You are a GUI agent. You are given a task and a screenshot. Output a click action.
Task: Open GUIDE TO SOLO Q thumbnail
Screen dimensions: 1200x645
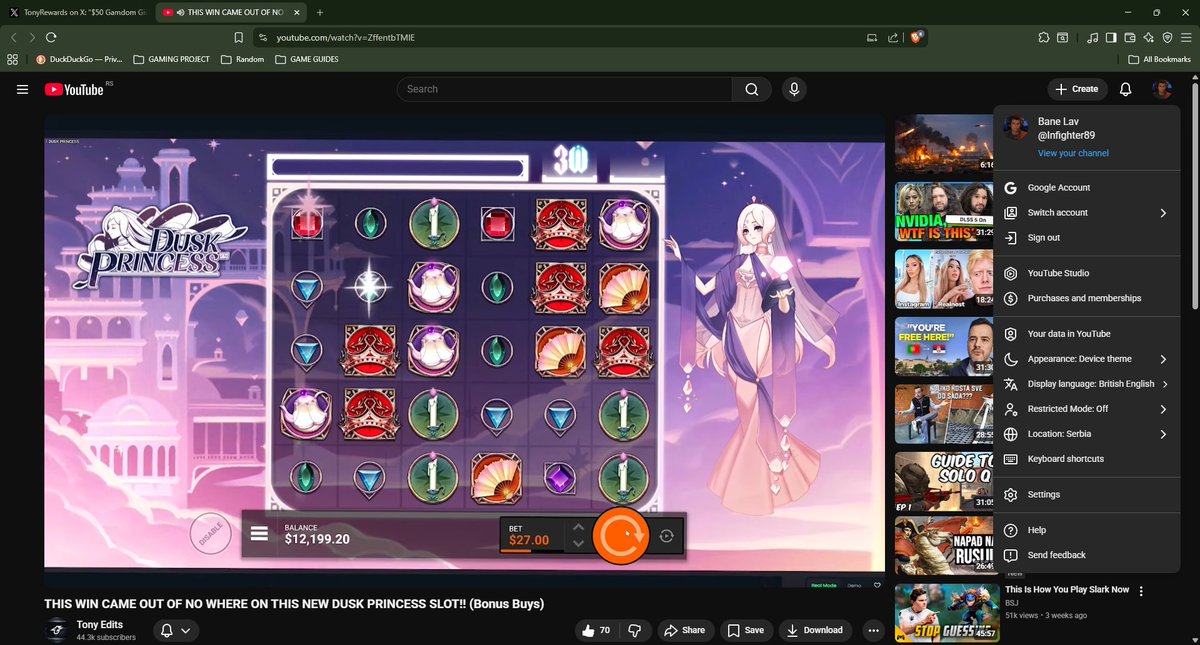point(944,480)
